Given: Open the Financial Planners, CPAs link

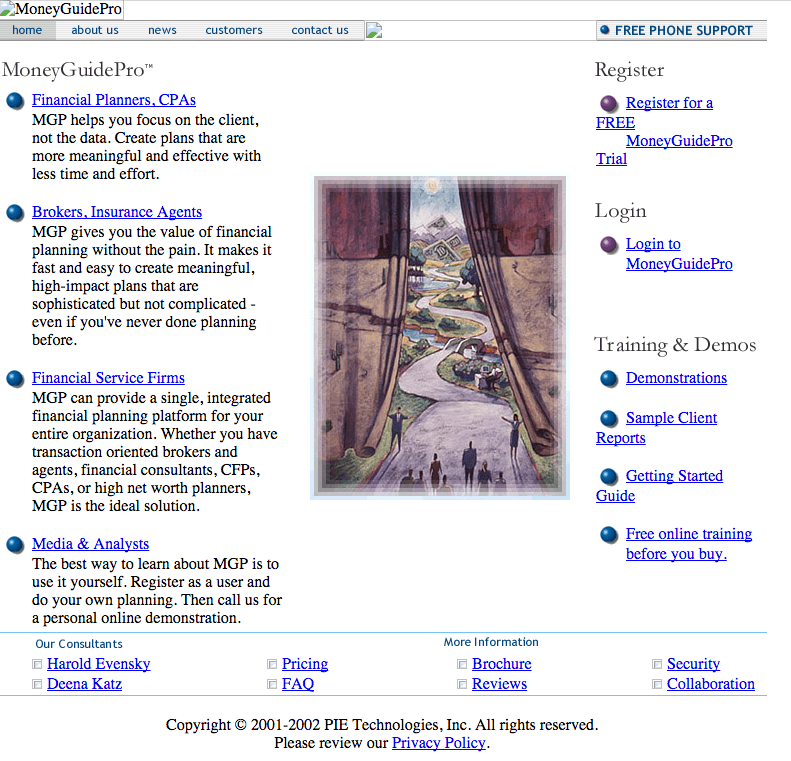Looking at the screenshot, I should click(114, 100).
